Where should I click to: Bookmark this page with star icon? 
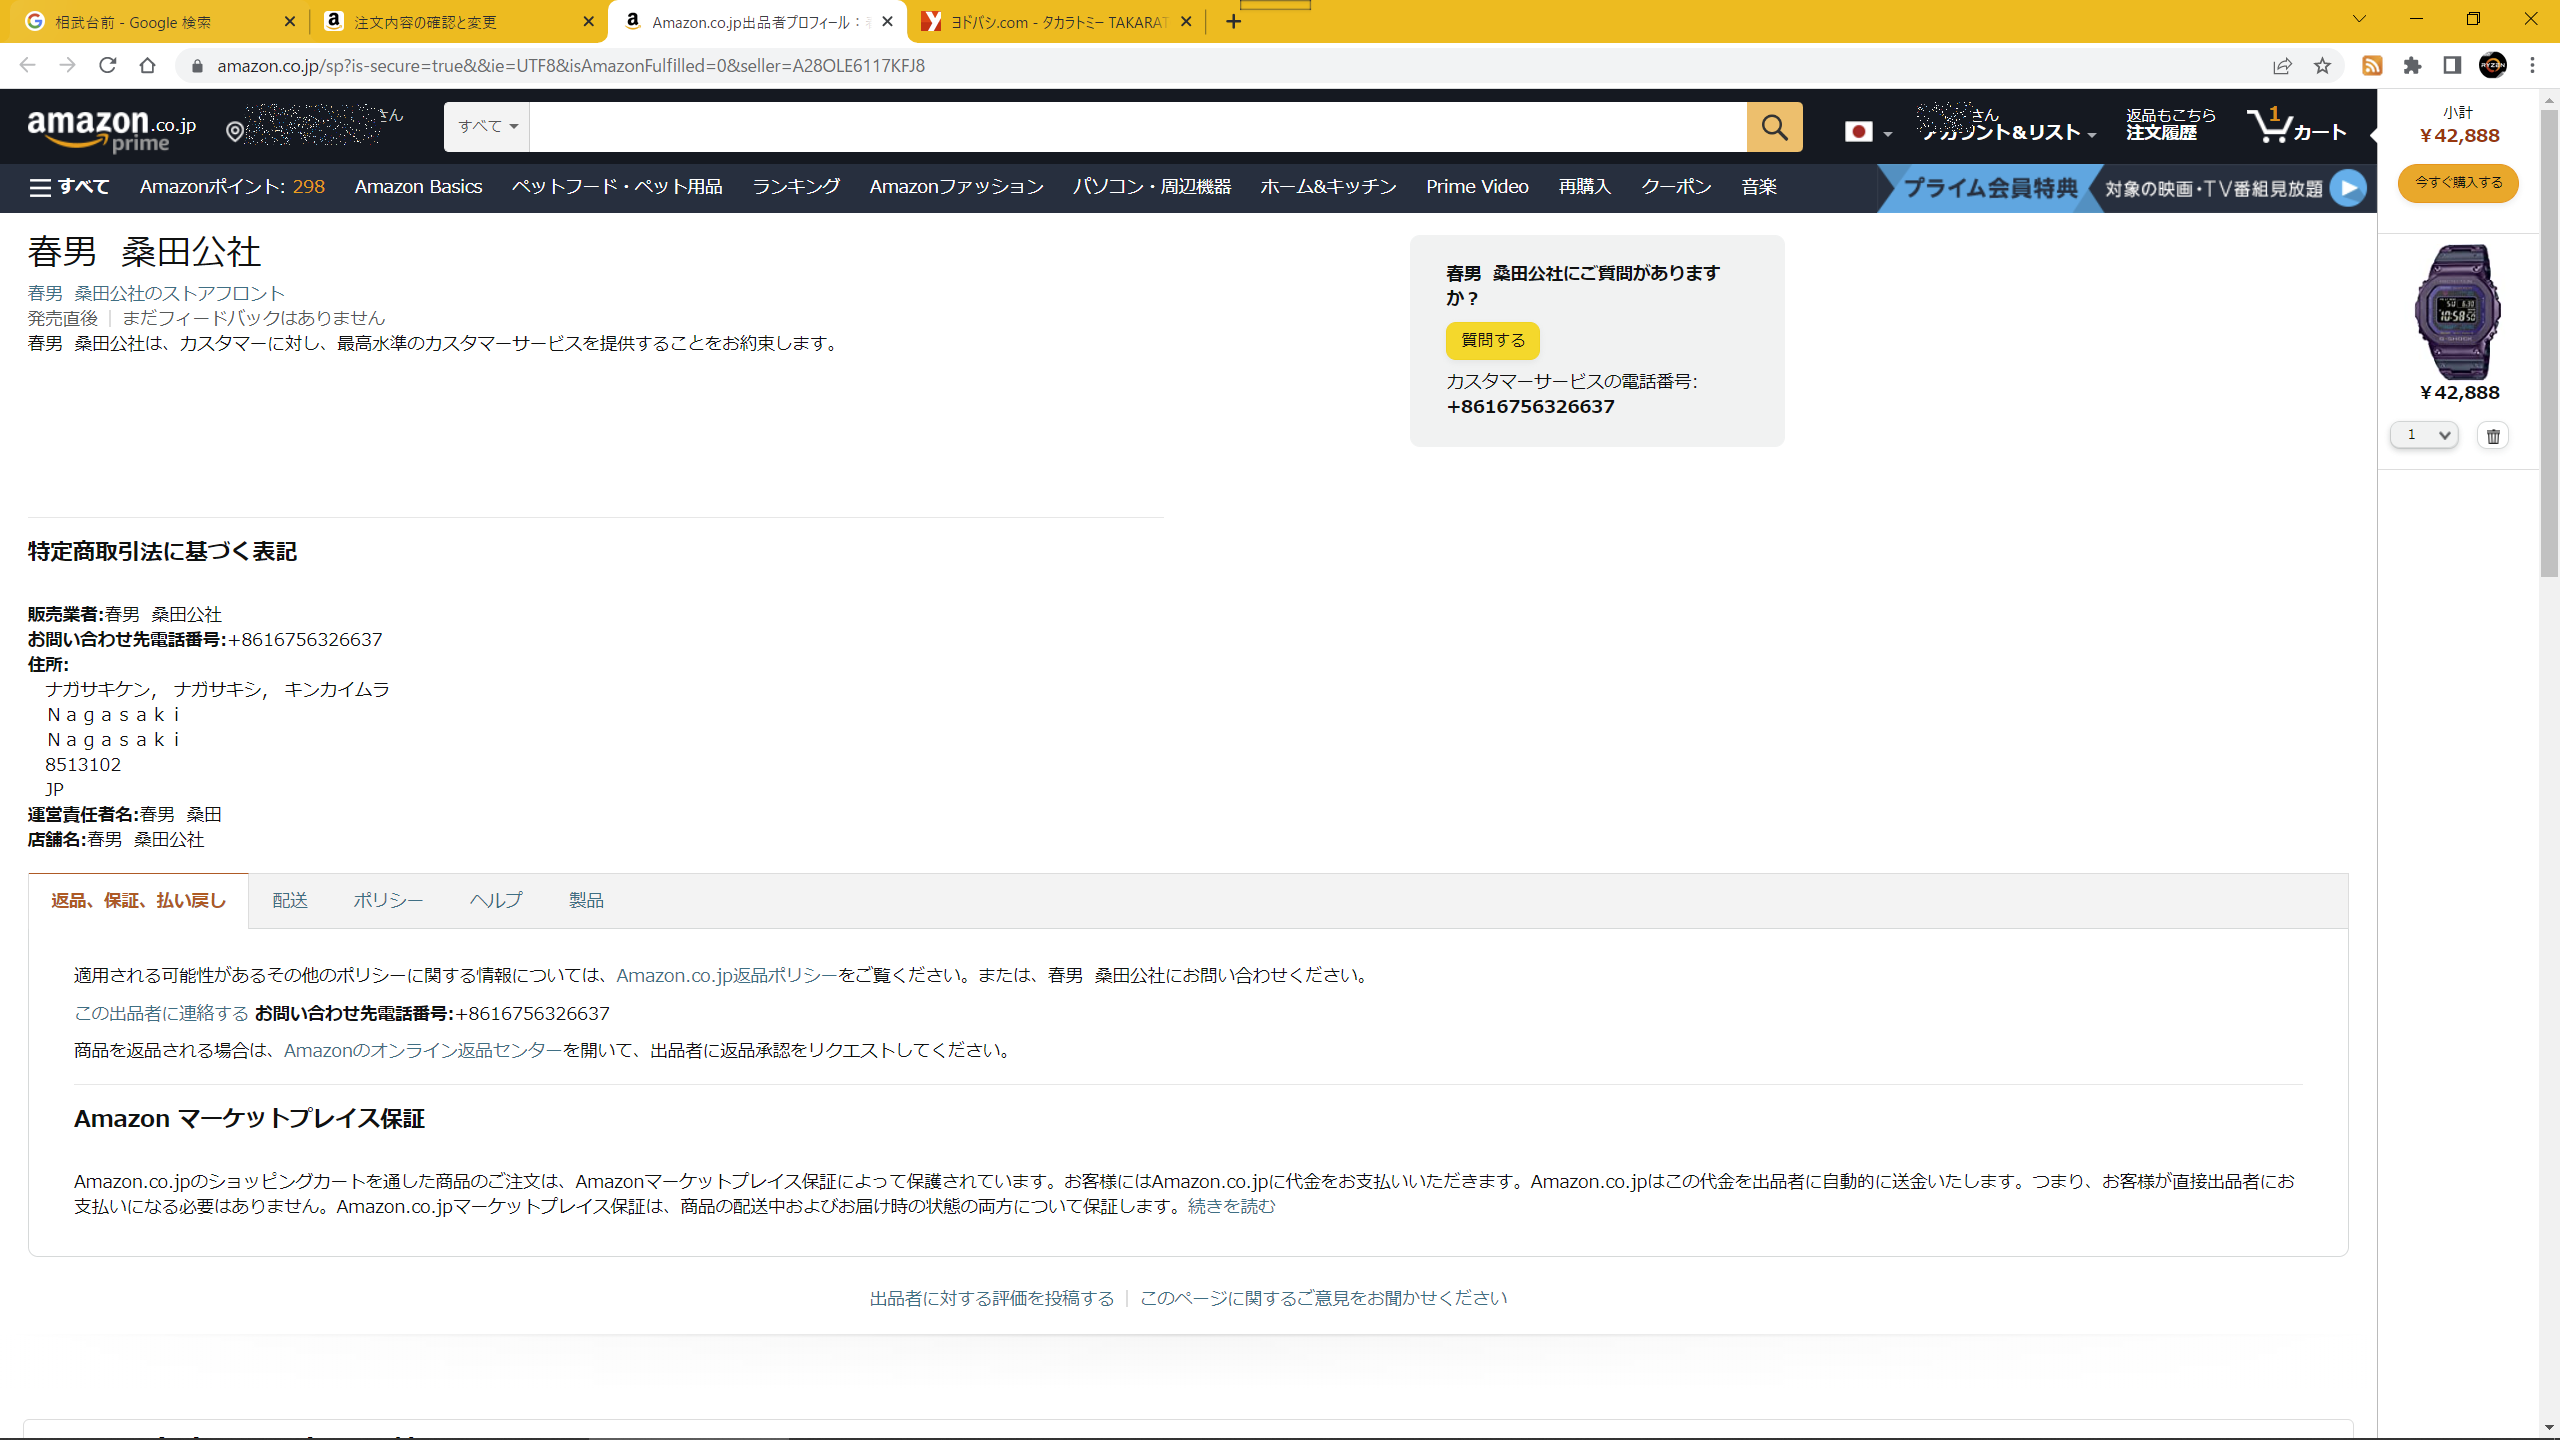coord(2322,66)
